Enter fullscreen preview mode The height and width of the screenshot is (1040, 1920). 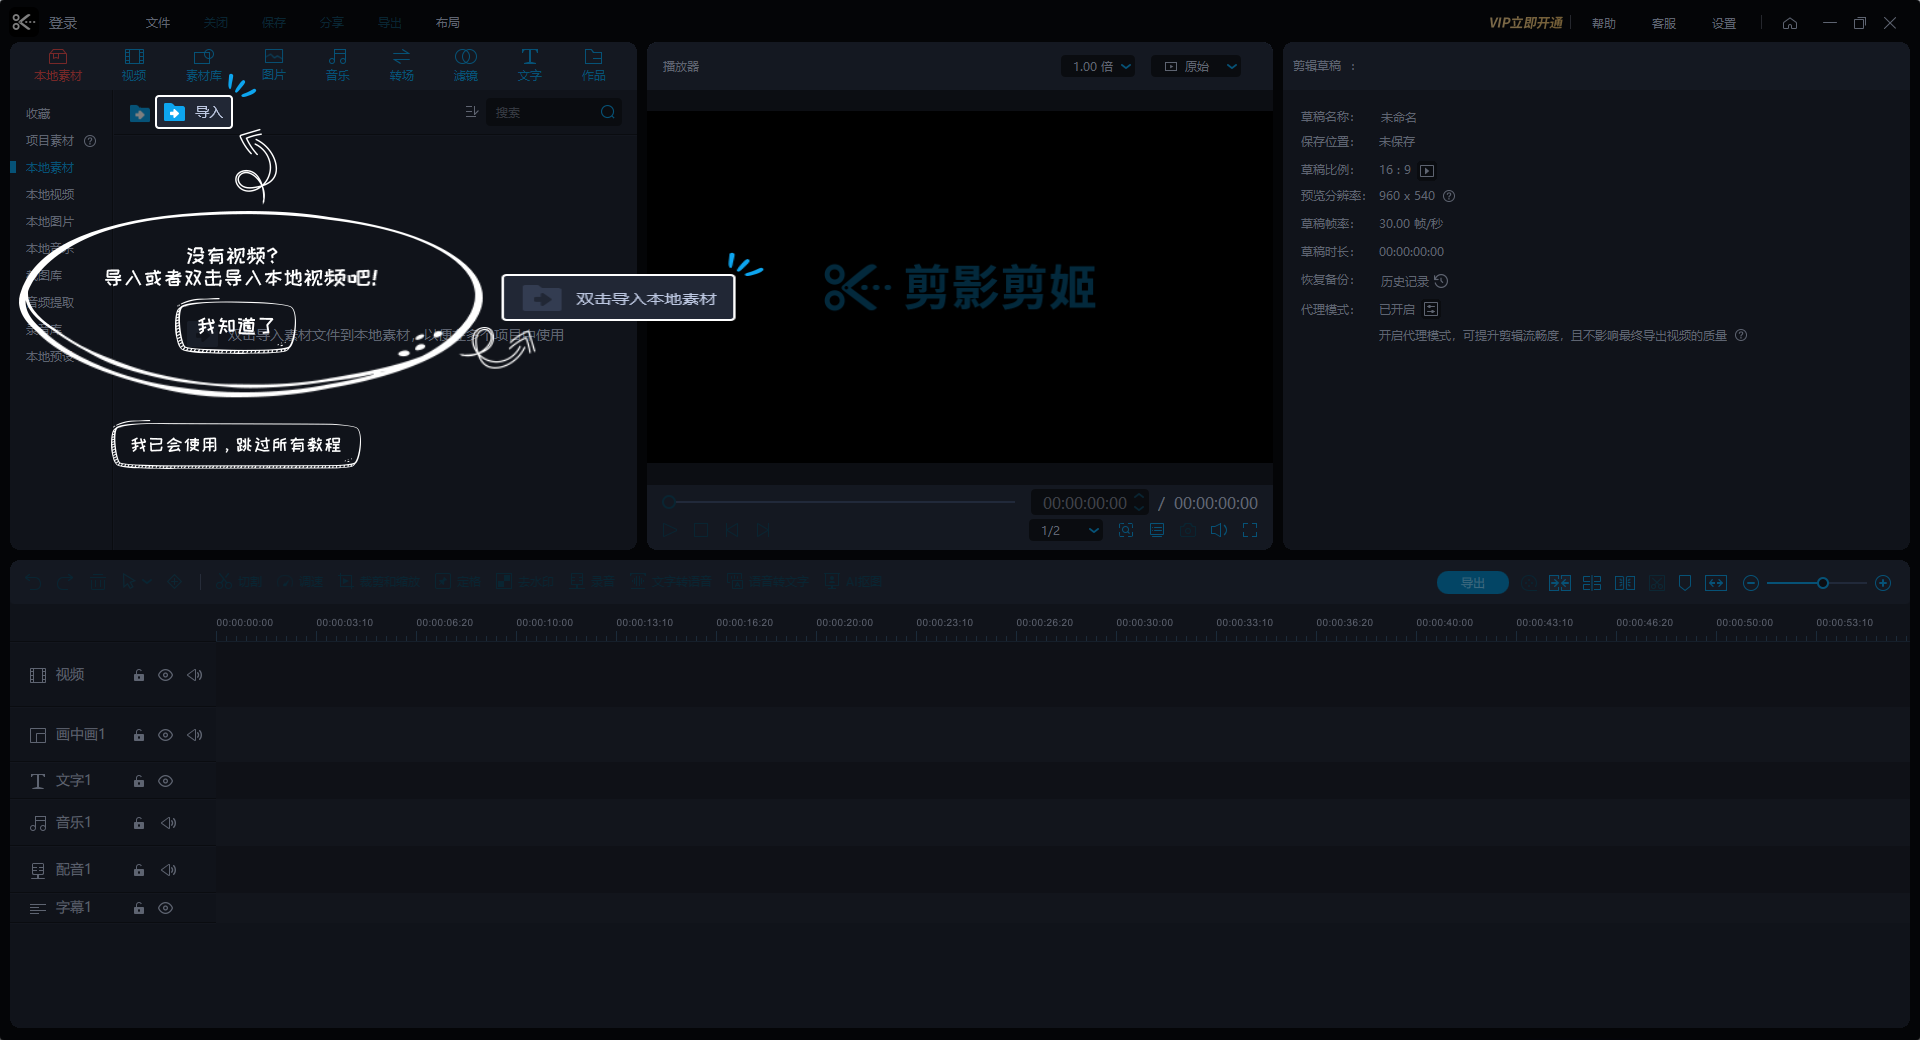[x=1250, y=531]
